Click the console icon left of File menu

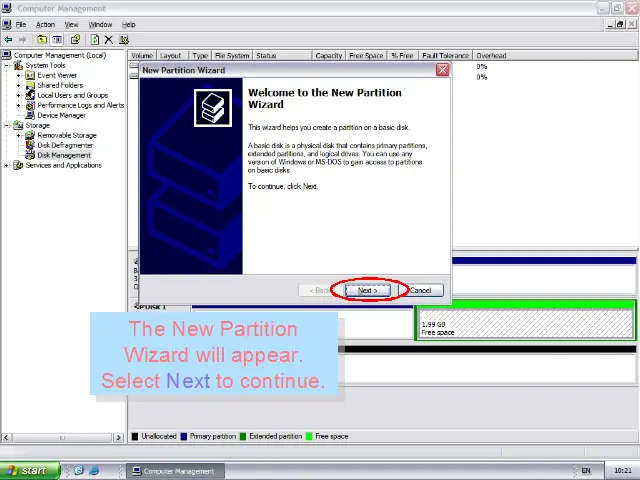7,24
